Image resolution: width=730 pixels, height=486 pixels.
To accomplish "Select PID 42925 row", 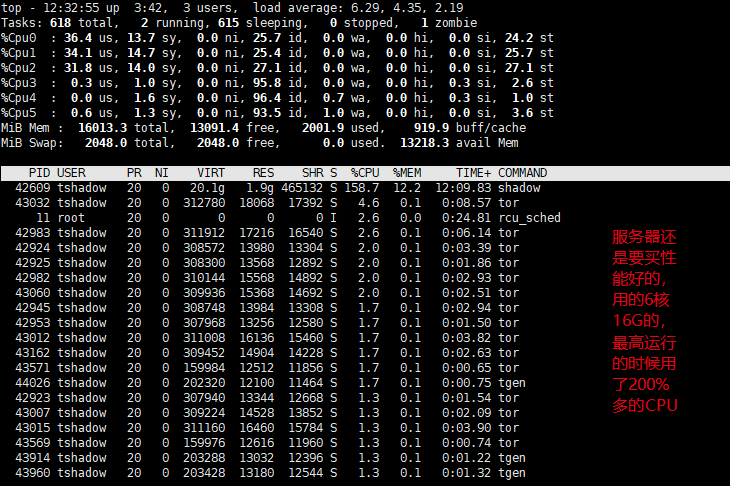I will (33, 263).
